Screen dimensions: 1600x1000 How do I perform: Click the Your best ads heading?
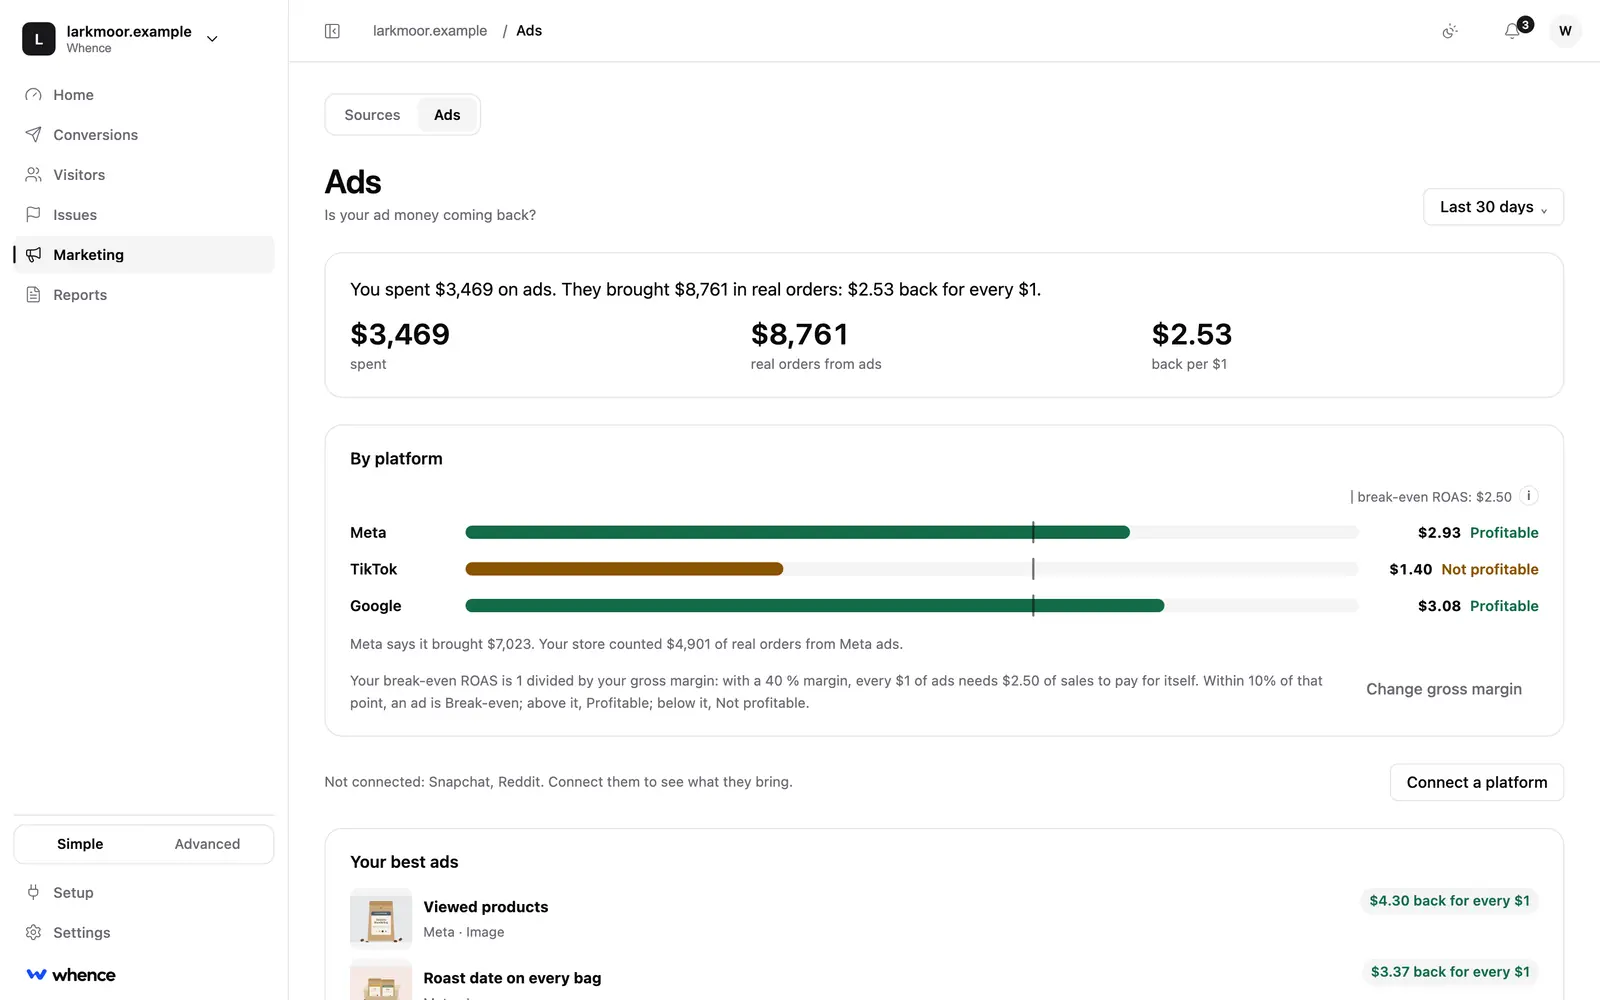(404, 862)
